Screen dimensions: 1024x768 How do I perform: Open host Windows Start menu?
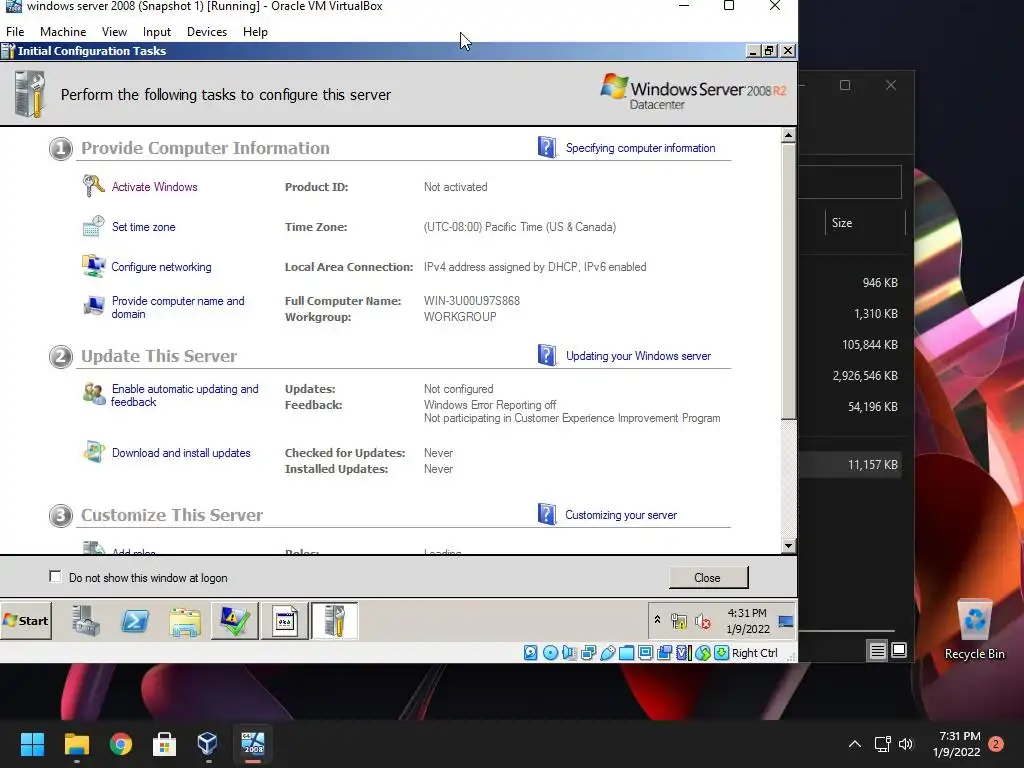[x=32, y=744]
